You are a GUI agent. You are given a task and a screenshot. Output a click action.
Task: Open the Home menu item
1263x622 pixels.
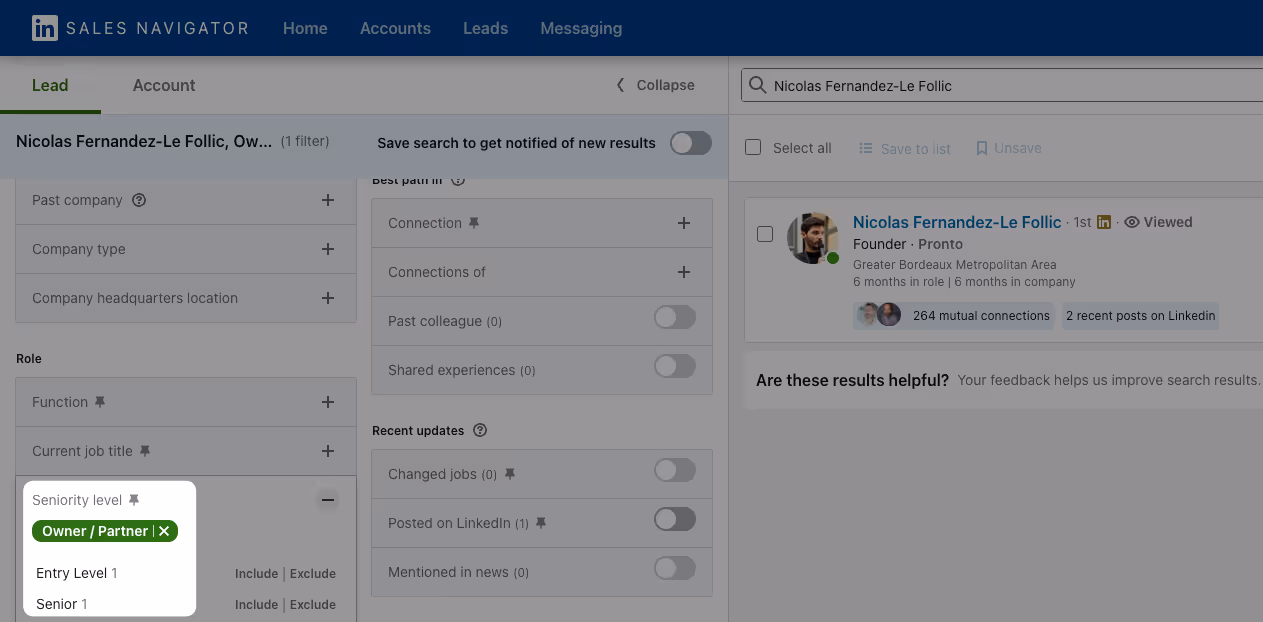[305, 28]
